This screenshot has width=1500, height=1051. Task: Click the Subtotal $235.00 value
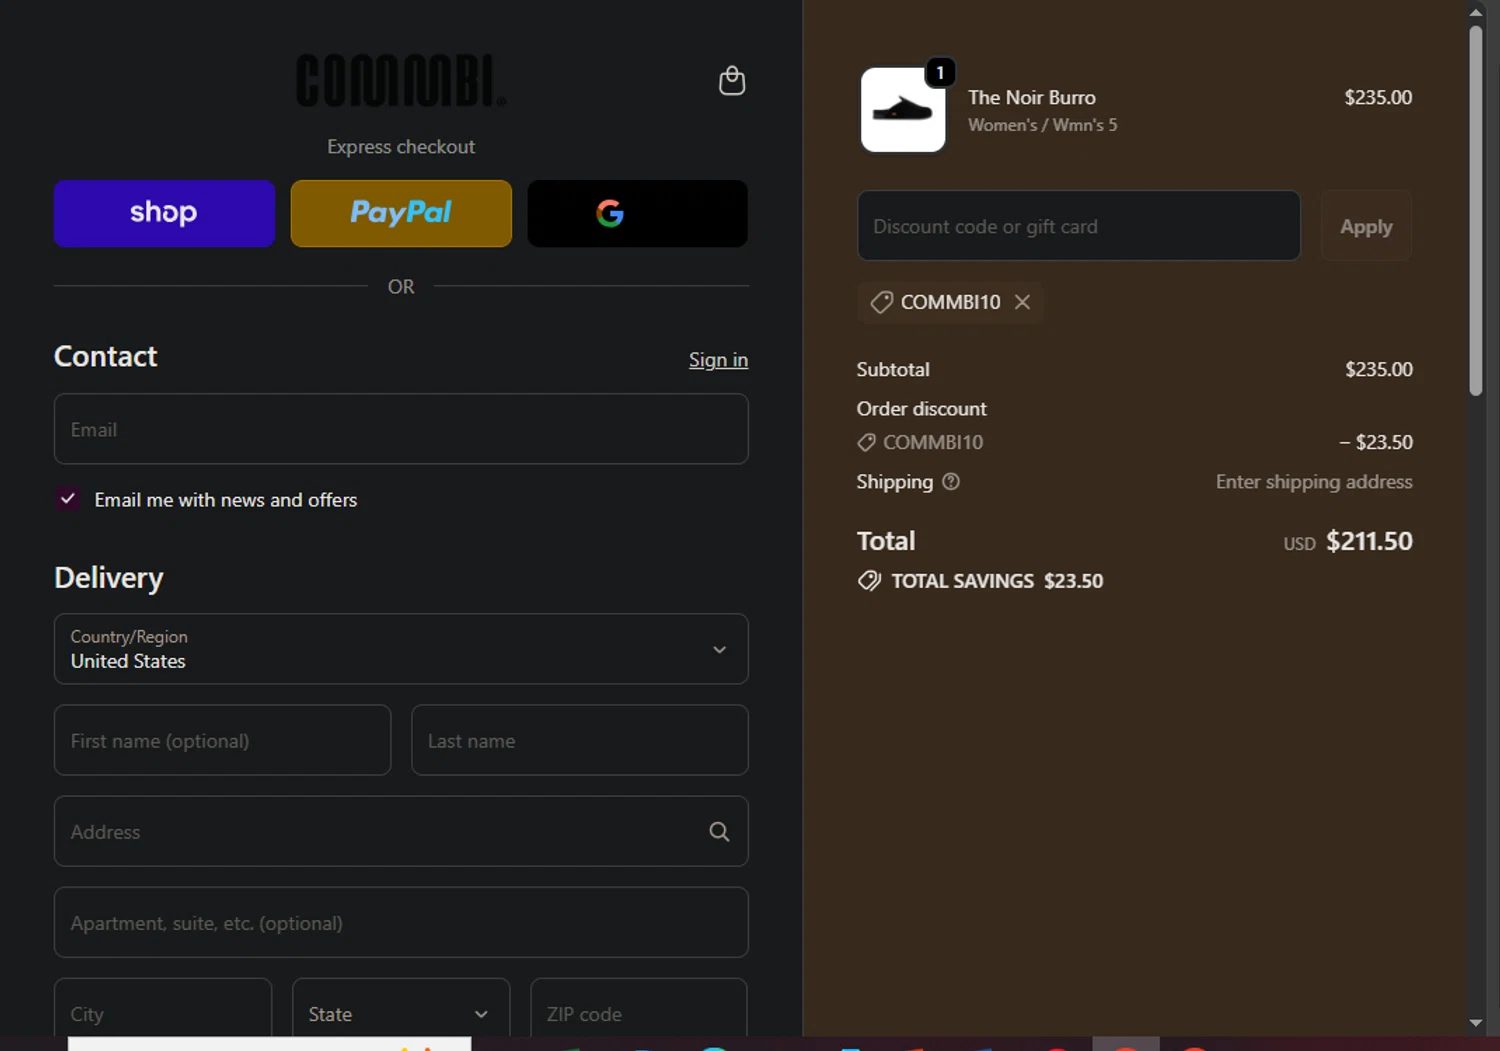1379,369
